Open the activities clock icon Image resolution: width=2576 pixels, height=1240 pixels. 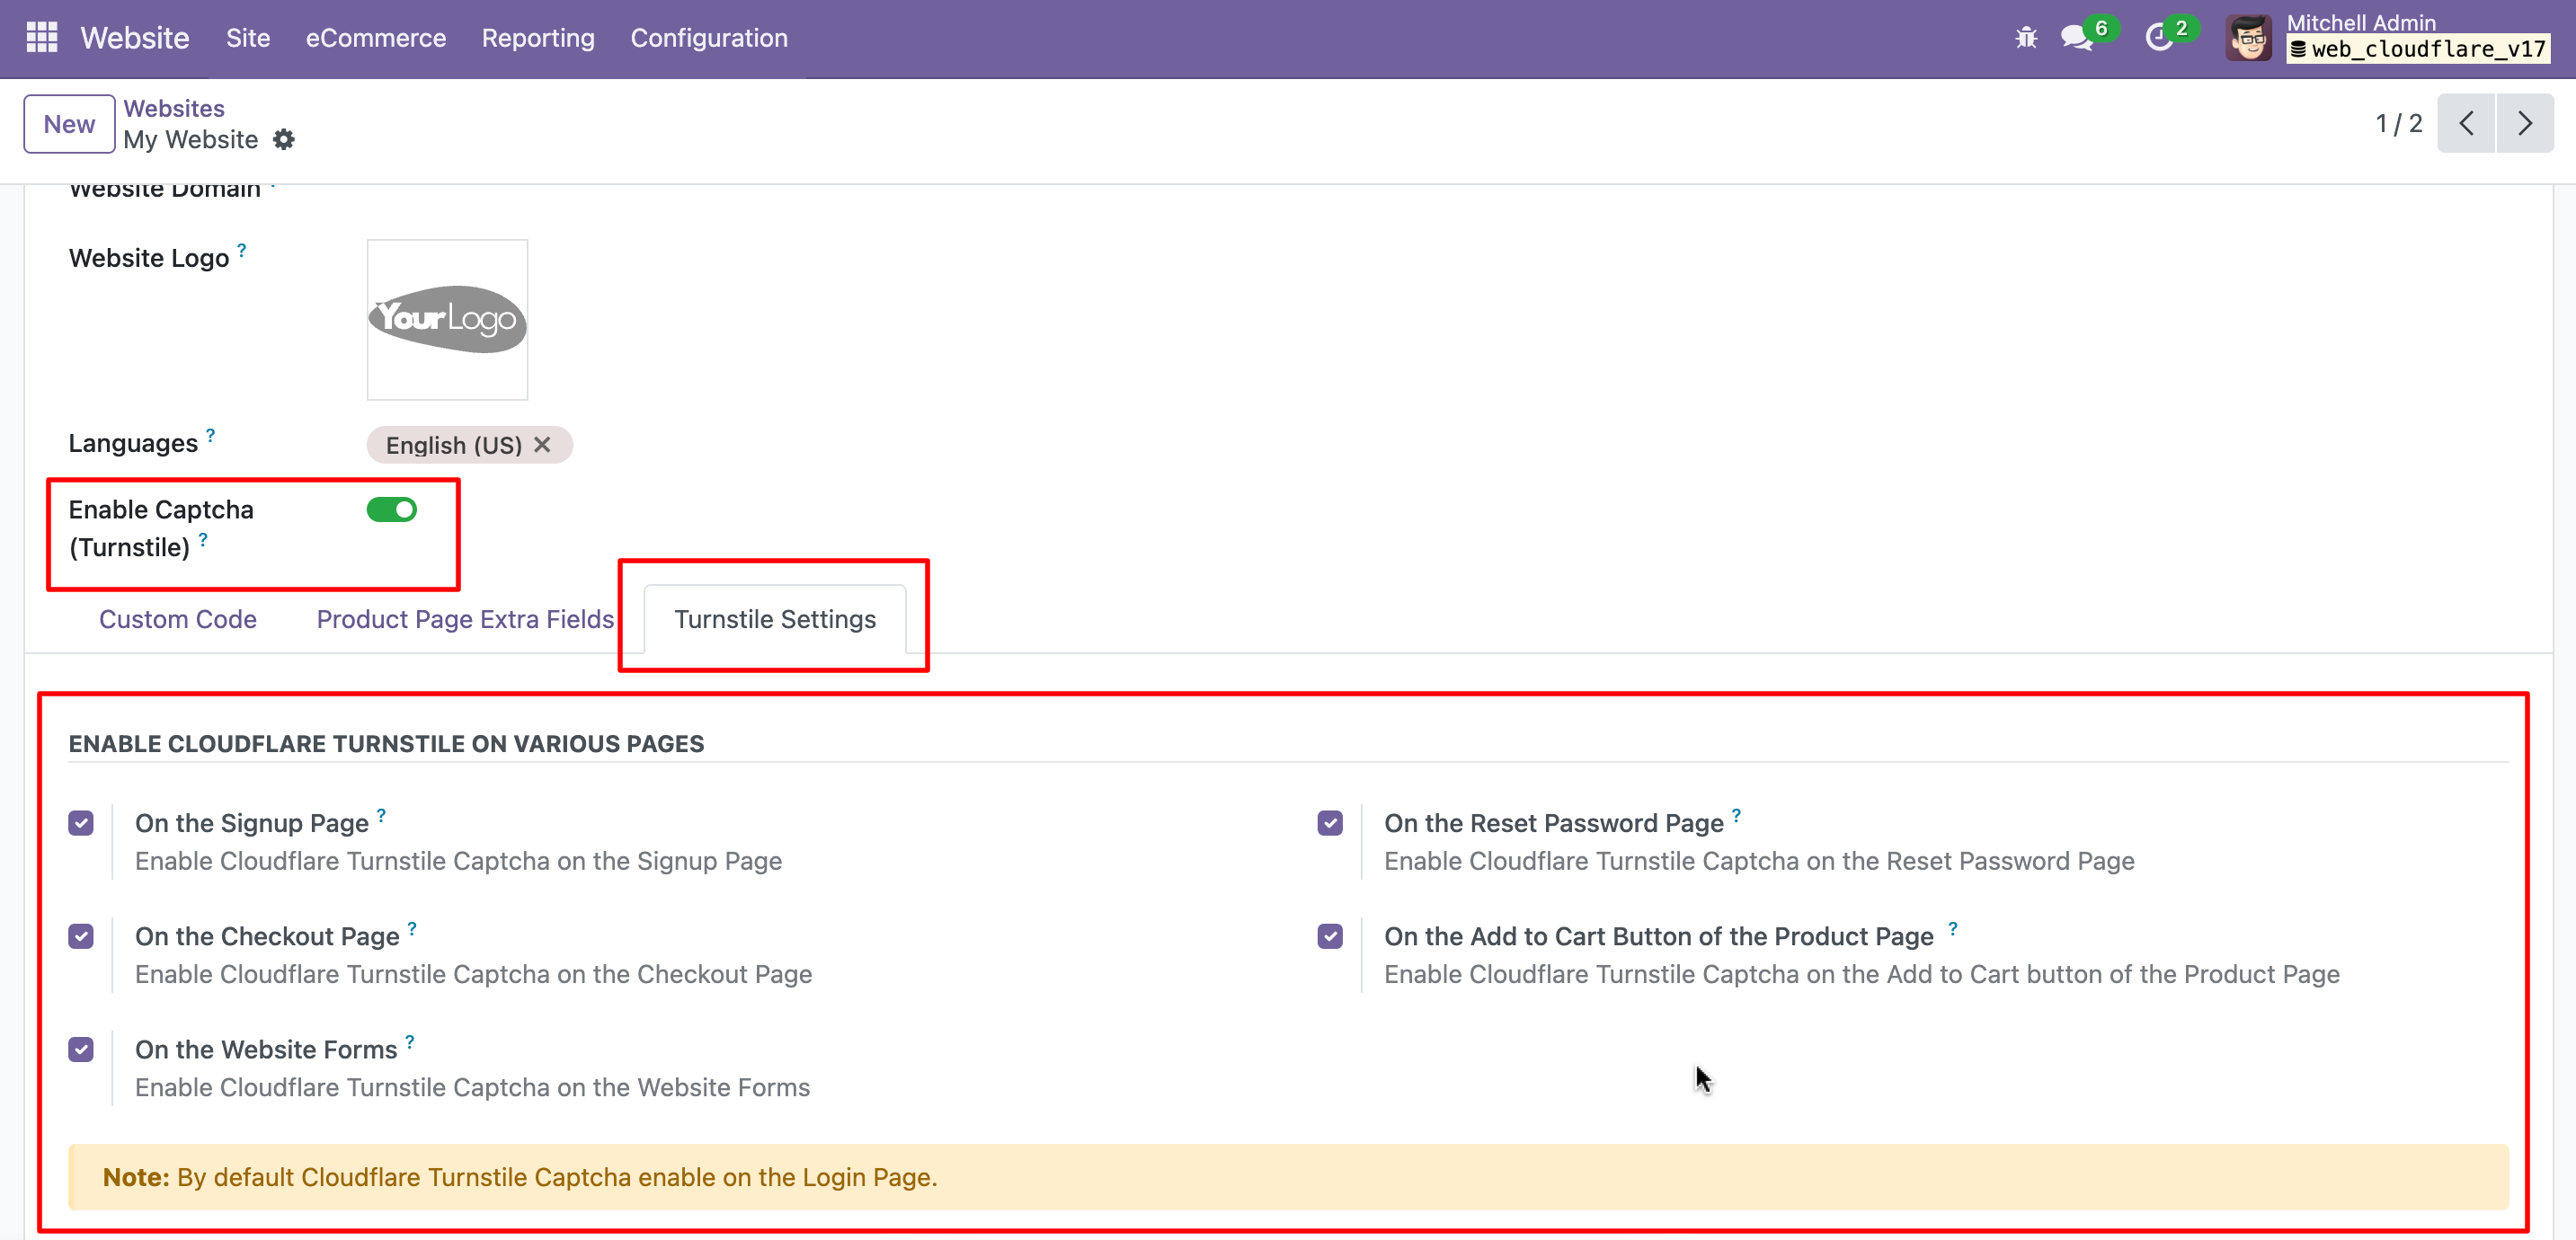click(x=2159, y=38)
